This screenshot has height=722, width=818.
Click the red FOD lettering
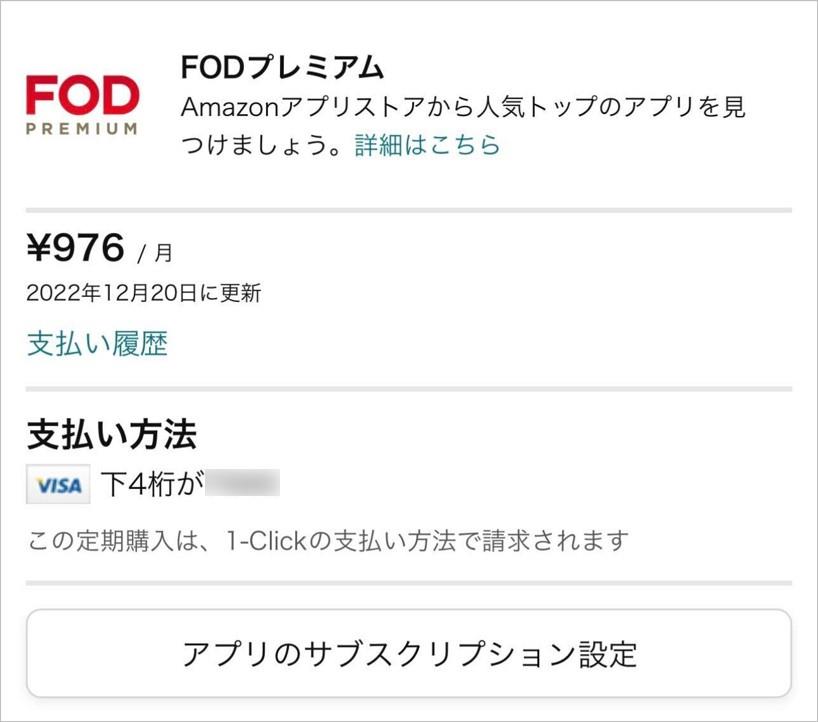[x=82, y=95]
